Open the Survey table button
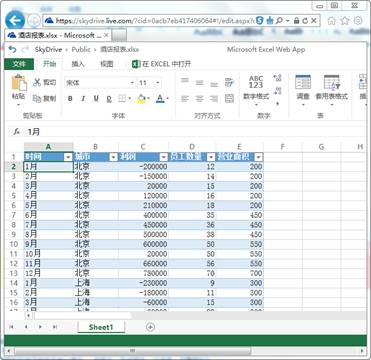Image resolution: width=371 pixels, height=360 pixels. click(x=303, y=89)
